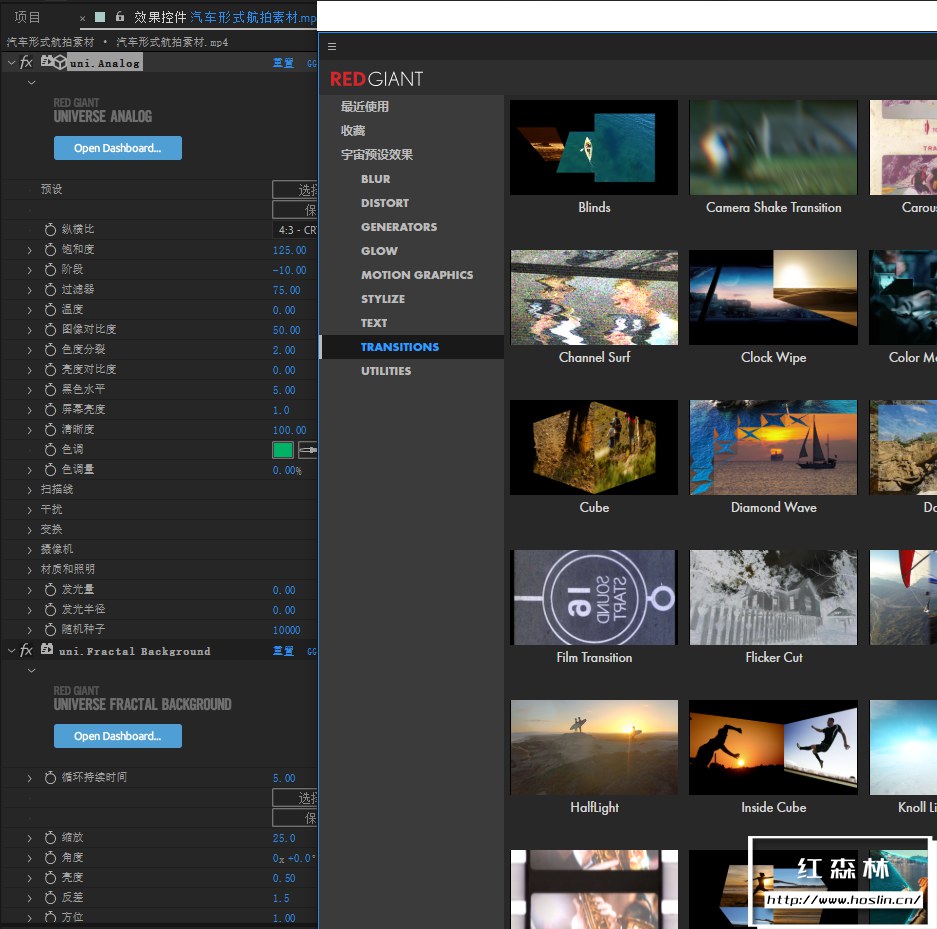
Task: Enable the stopwatch for 纵横比
Action: 50,230
